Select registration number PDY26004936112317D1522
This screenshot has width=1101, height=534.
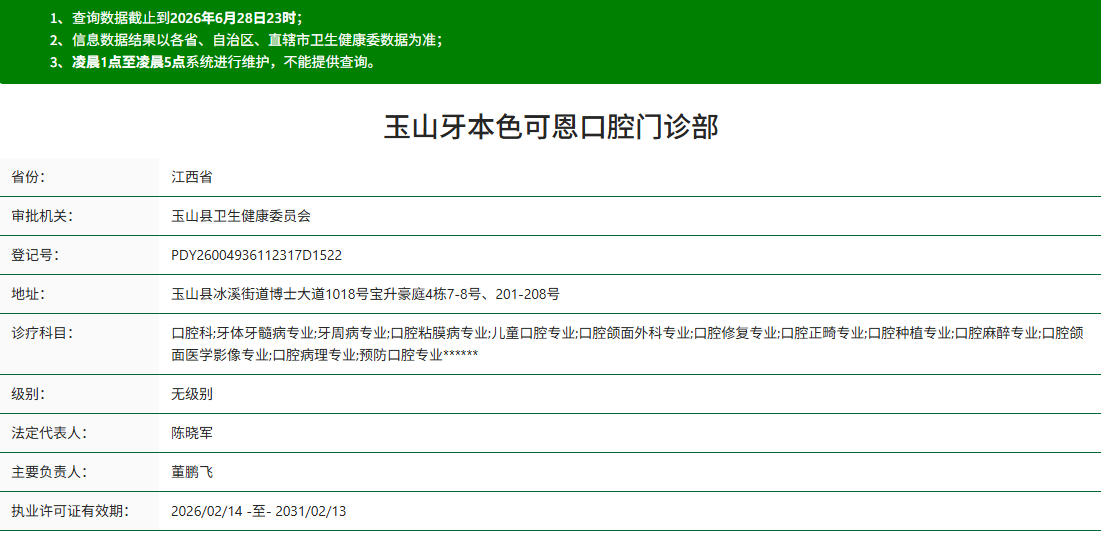click(x=256, y=255)
